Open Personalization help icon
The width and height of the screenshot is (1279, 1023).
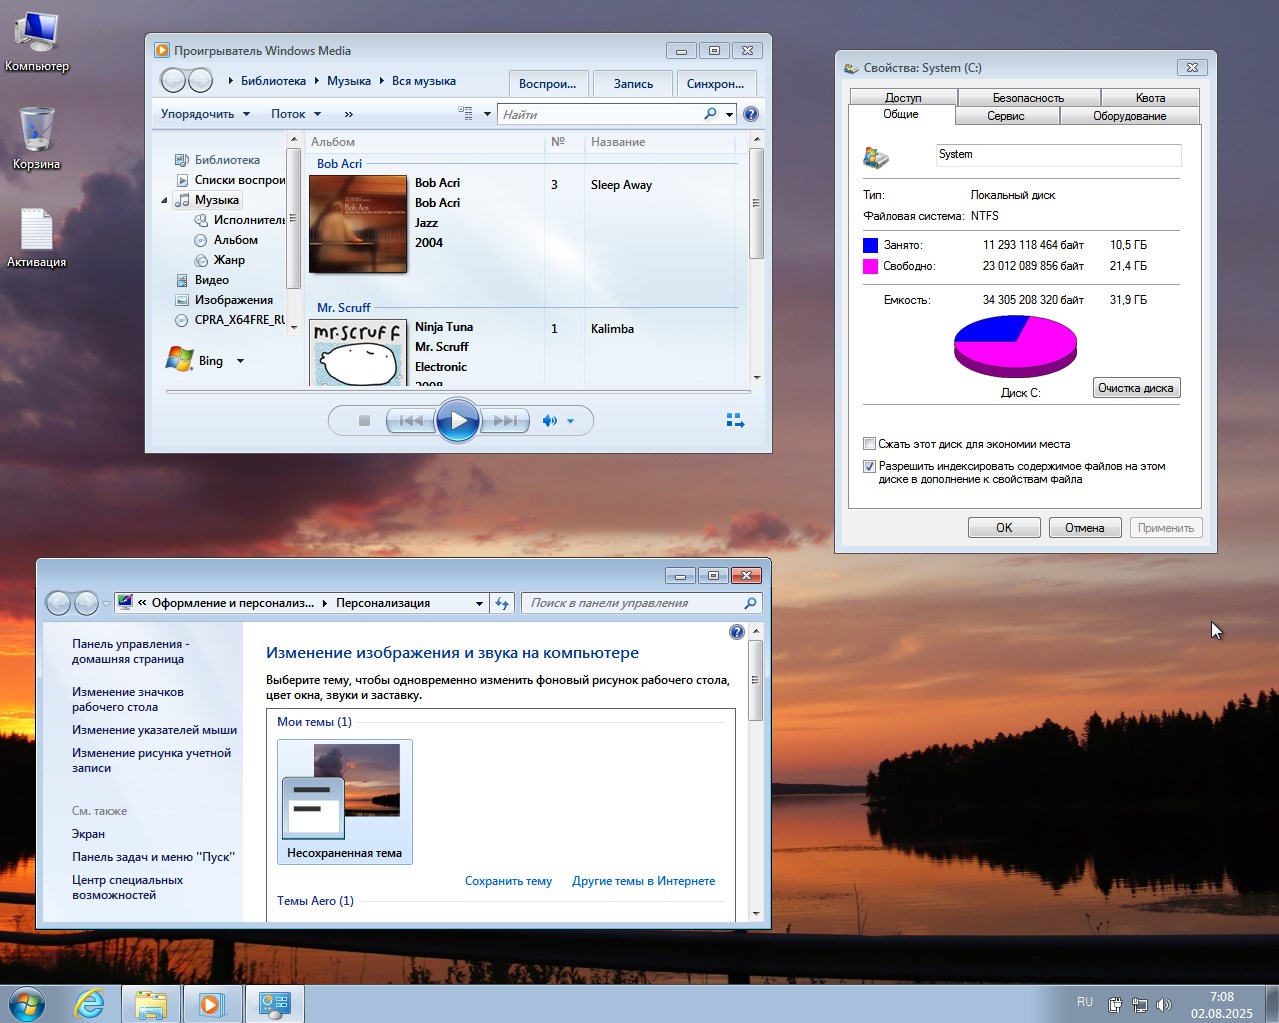[737, 632]
